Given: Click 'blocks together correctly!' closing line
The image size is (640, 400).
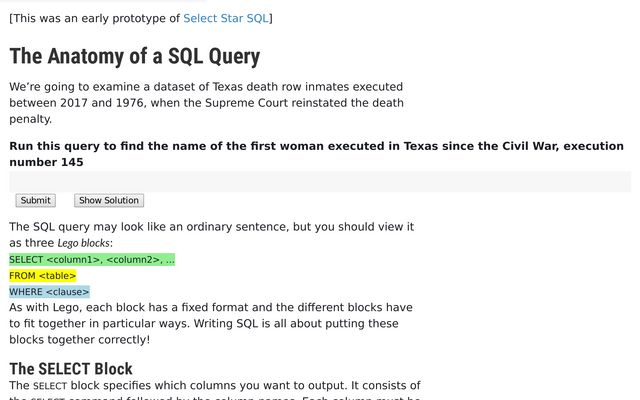Looking at the screenshot, I should point(79,340).
